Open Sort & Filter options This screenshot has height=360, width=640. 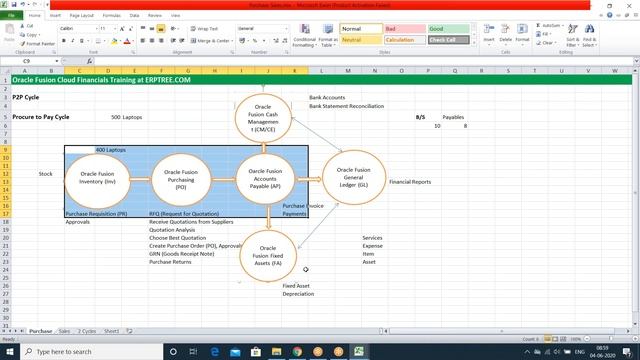coord(573,35)
